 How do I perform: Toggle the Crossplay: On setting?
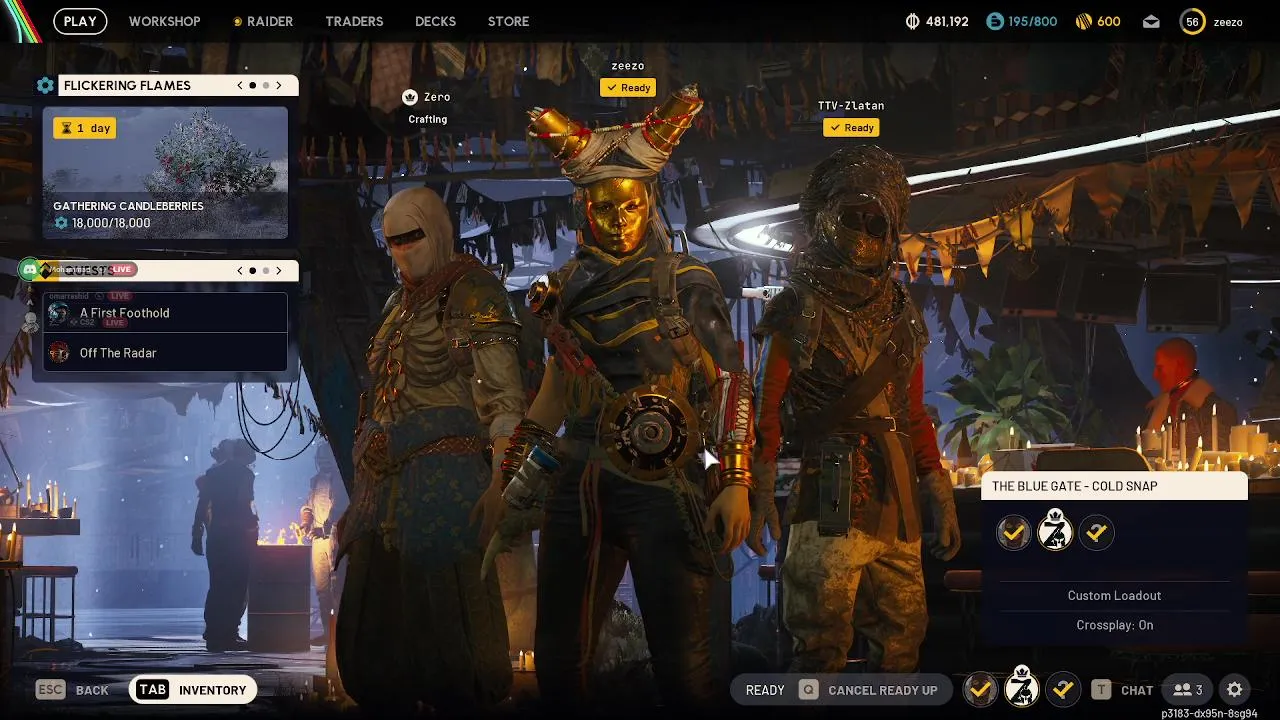[x=1114, y=625]
